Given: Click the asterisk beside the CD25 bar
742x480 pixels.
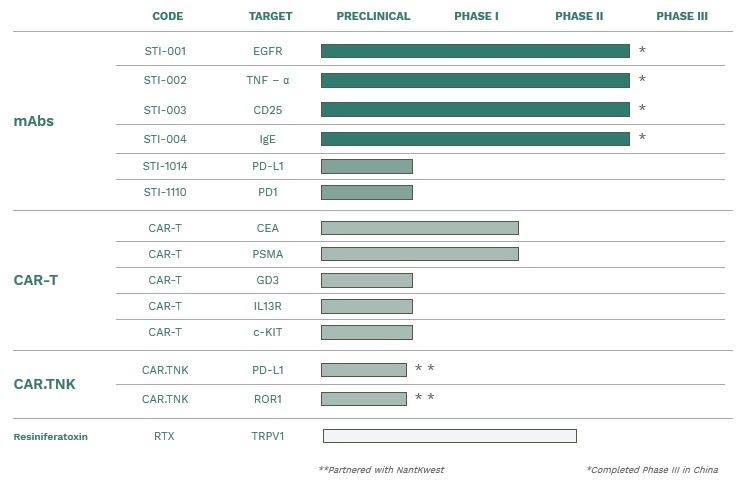Looking at the screenshot, I should 642,109.
